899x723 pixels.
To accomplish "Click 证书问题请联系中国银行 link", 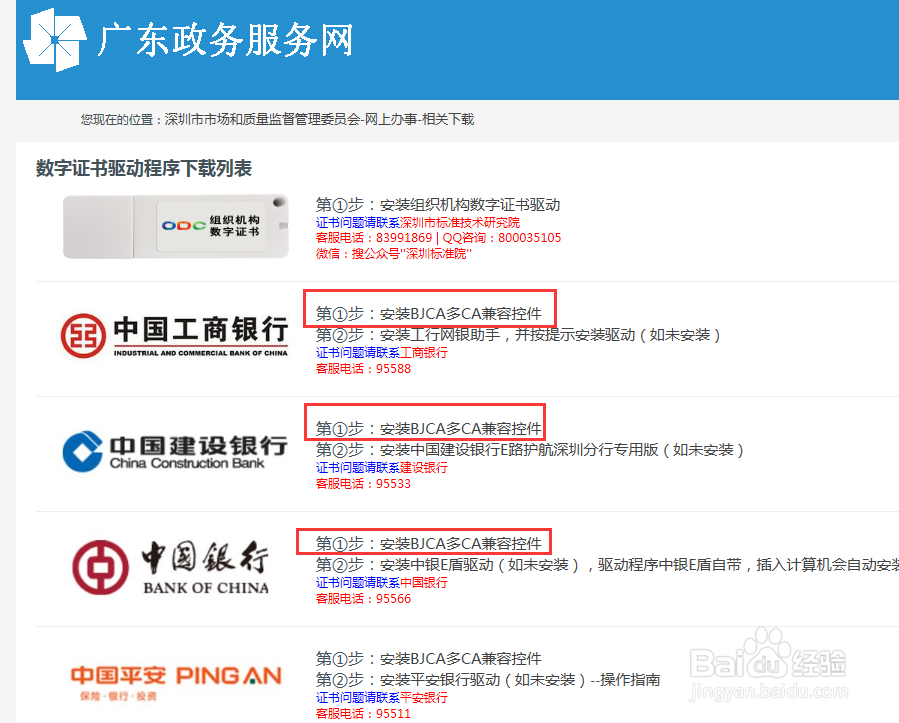I will tap(382, 583).
